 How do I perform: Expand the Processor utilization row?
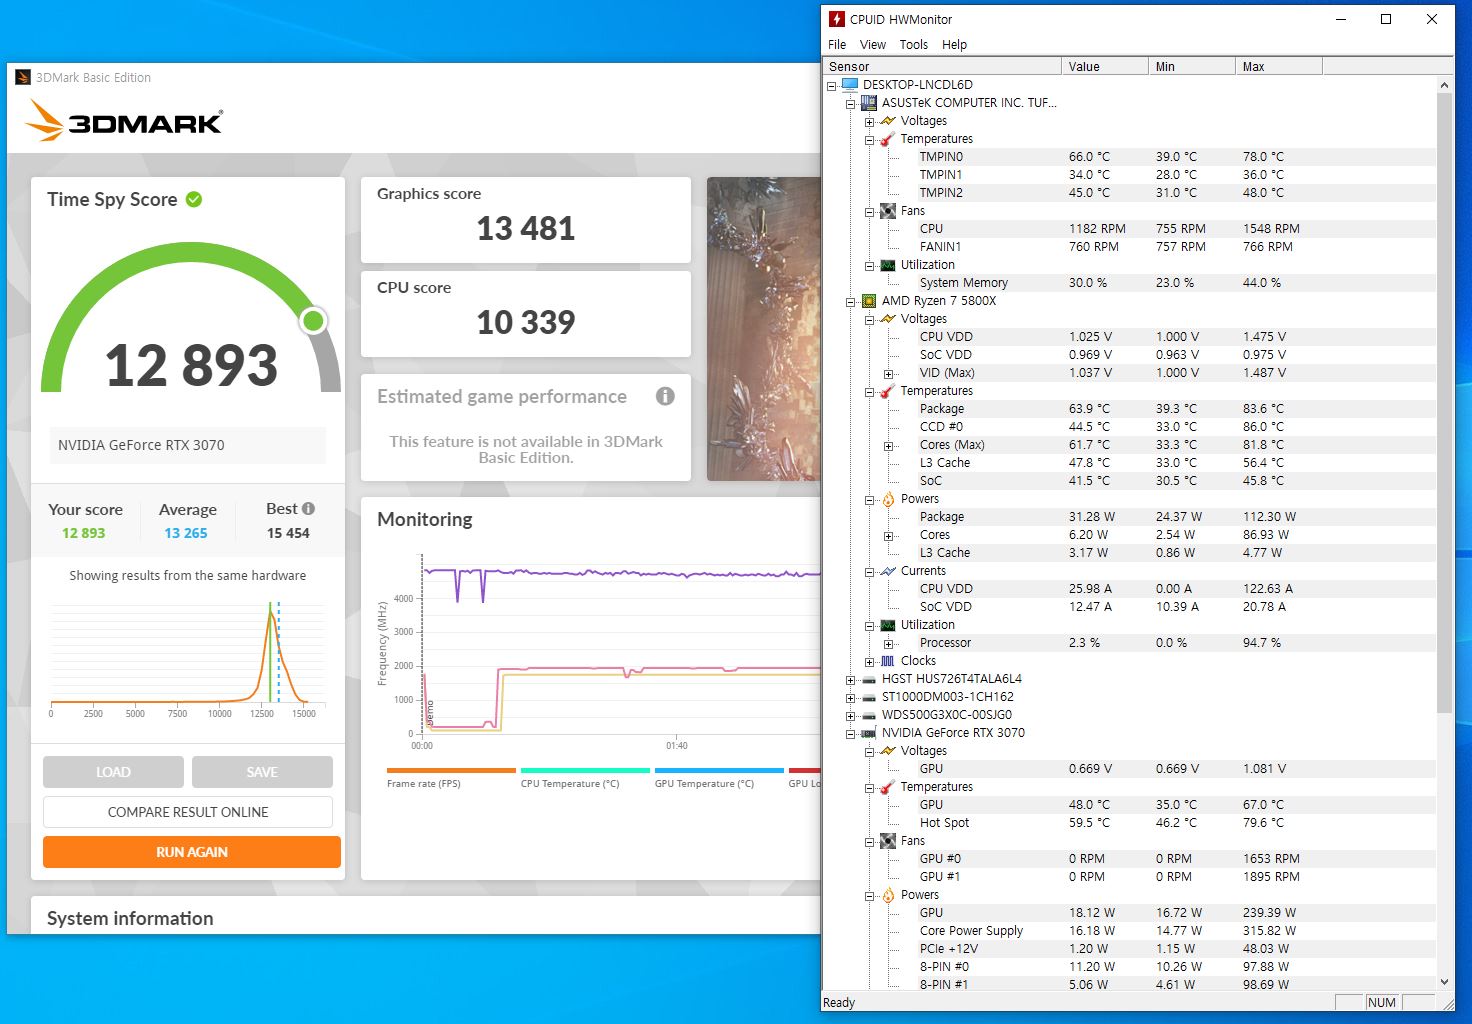(888, 643)
